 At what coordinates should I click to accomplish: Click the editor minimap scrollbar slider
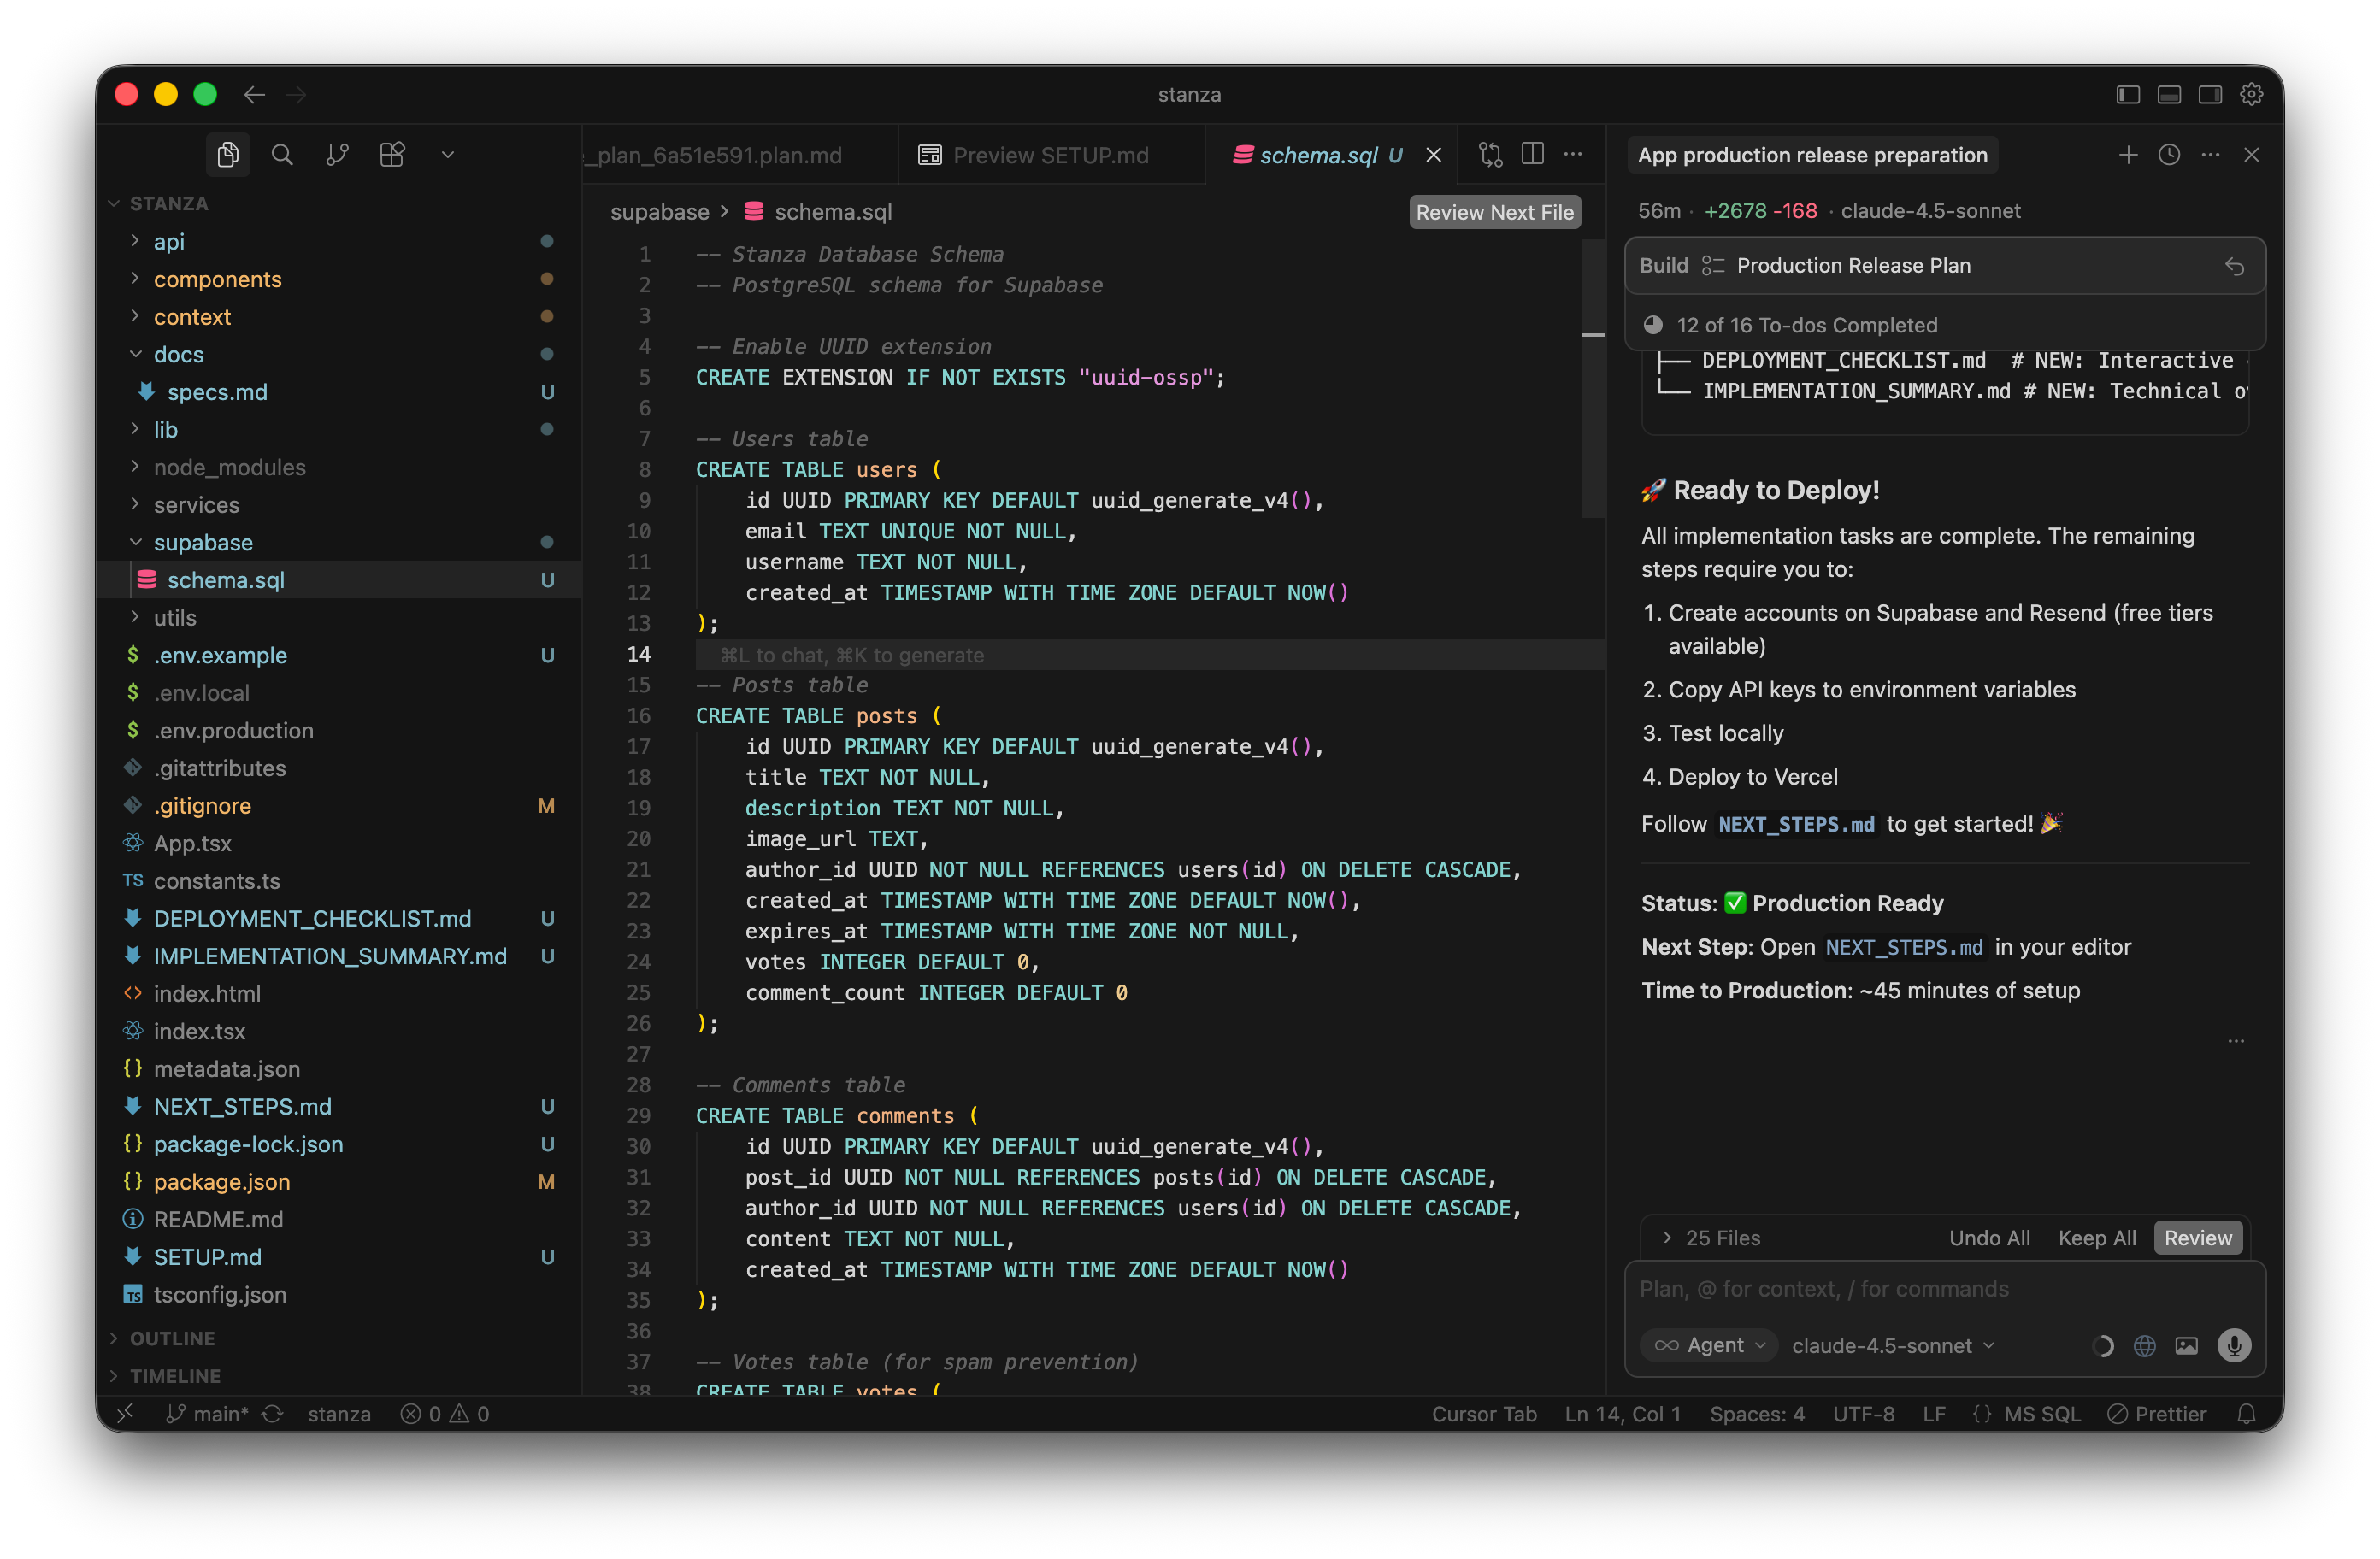pyautogui.click(x=1593, y=380)
